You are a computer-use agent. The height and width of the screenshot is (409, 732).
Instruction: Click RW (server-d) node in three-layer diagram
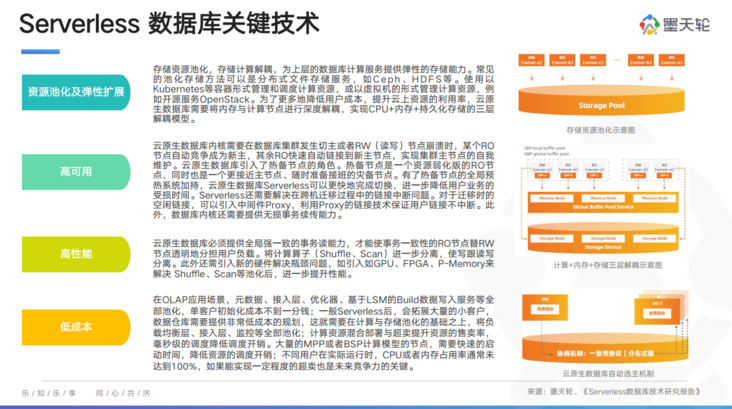click(638, 170)
